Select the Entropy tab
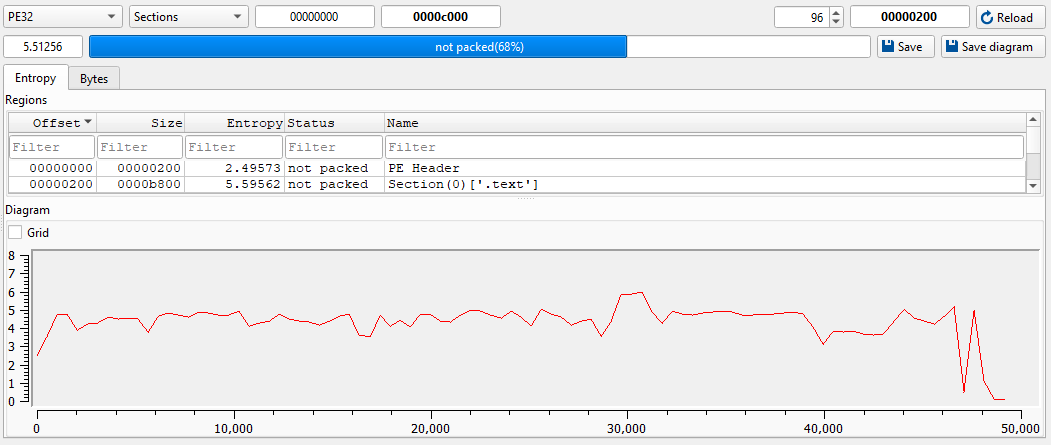Viewport: 1051px width, 445px height. tap(35, 78)
